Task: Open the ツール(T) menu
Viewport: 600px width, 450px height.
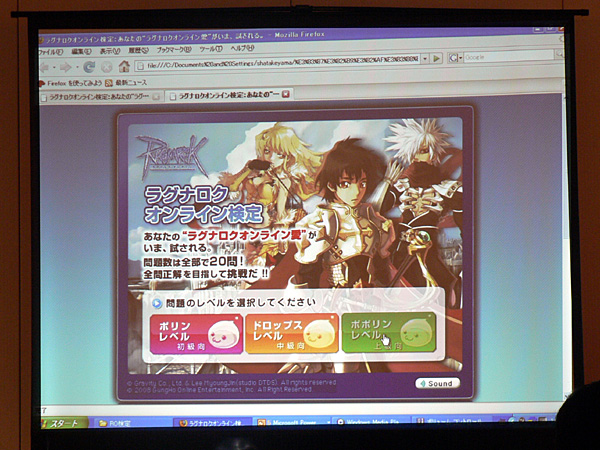Action: [211, 49]
